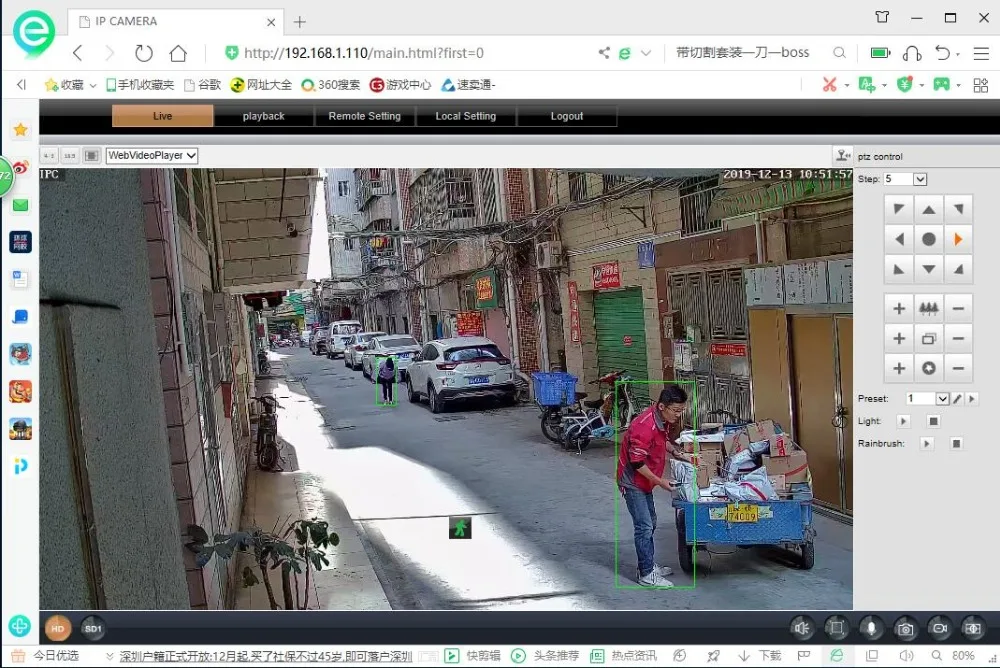Open the playback tab
Screen dimensions: 1000x668
pyautogui.click(x=263, y=116)
